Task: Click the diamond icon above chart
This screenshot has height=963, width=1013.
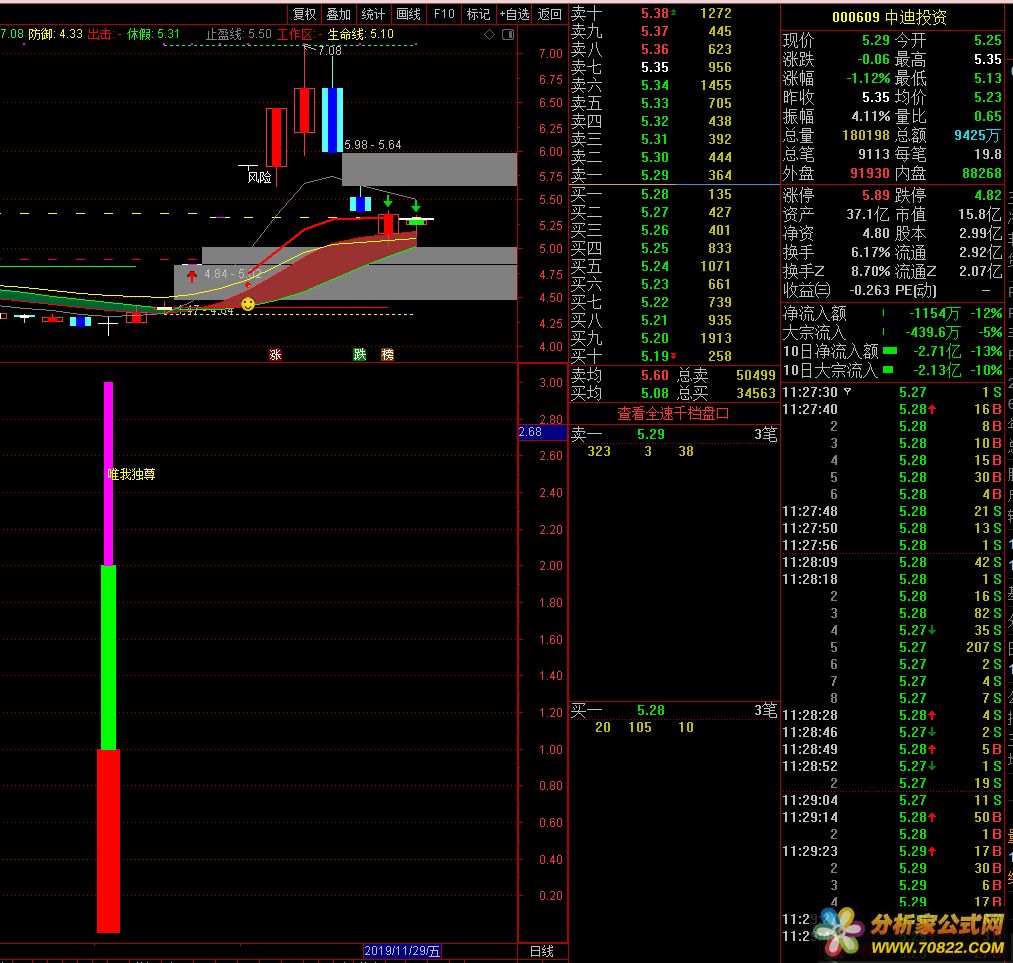Action: [490, 34]
